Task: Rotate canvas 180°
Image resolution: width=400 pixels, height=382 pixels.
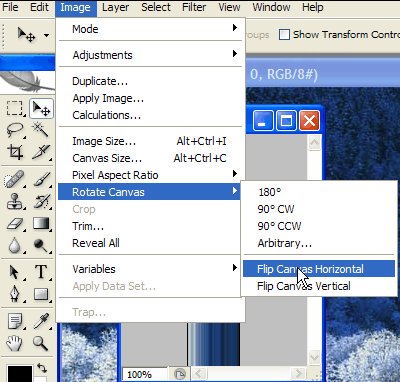Action: coord(319,192)
